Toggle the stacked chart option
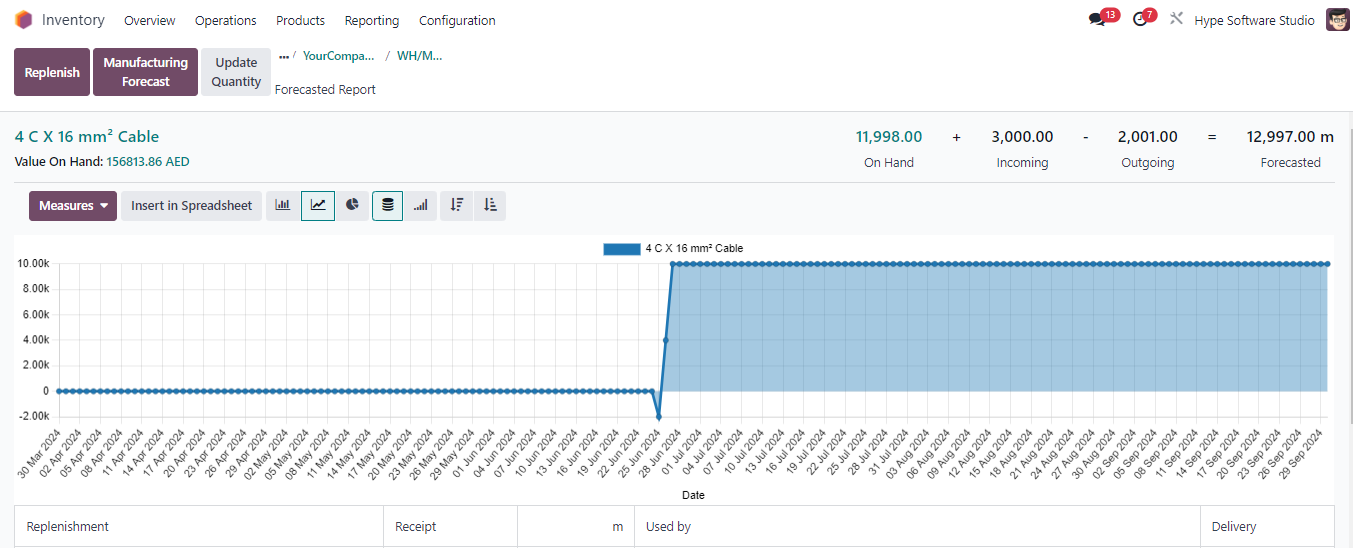The width and height of the screenshot is (1353, 548). pyautogui.click(x=388, y=206)
